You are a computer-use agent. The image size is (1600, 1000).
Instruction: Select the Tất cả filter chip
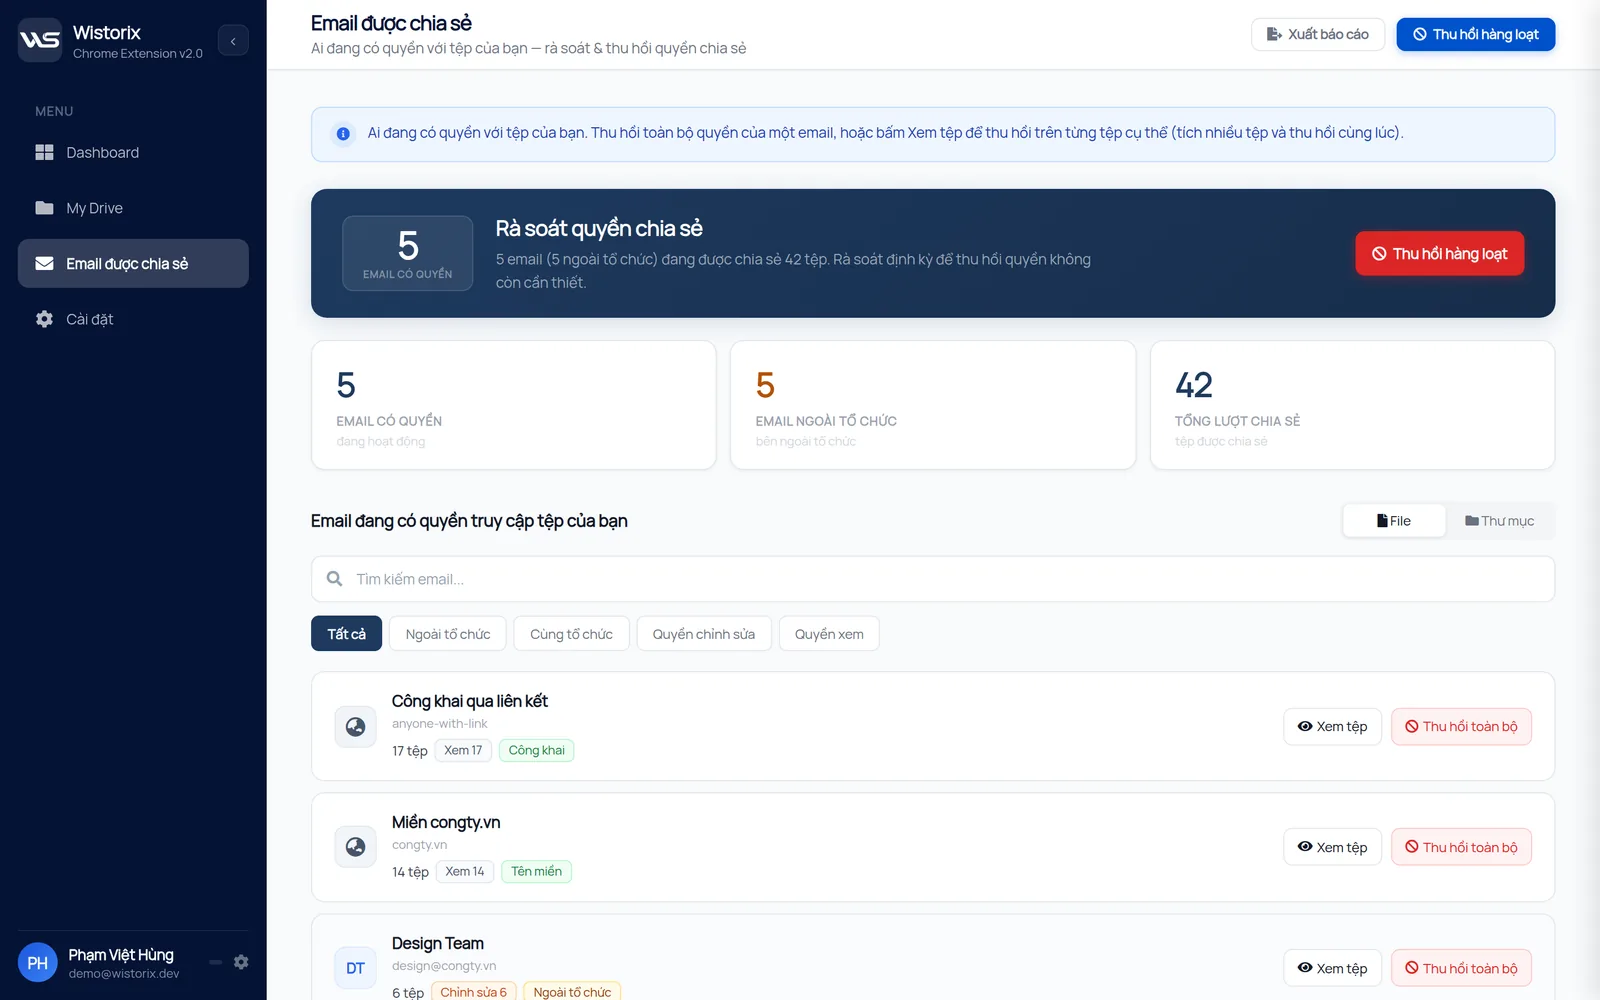point(346,634)
